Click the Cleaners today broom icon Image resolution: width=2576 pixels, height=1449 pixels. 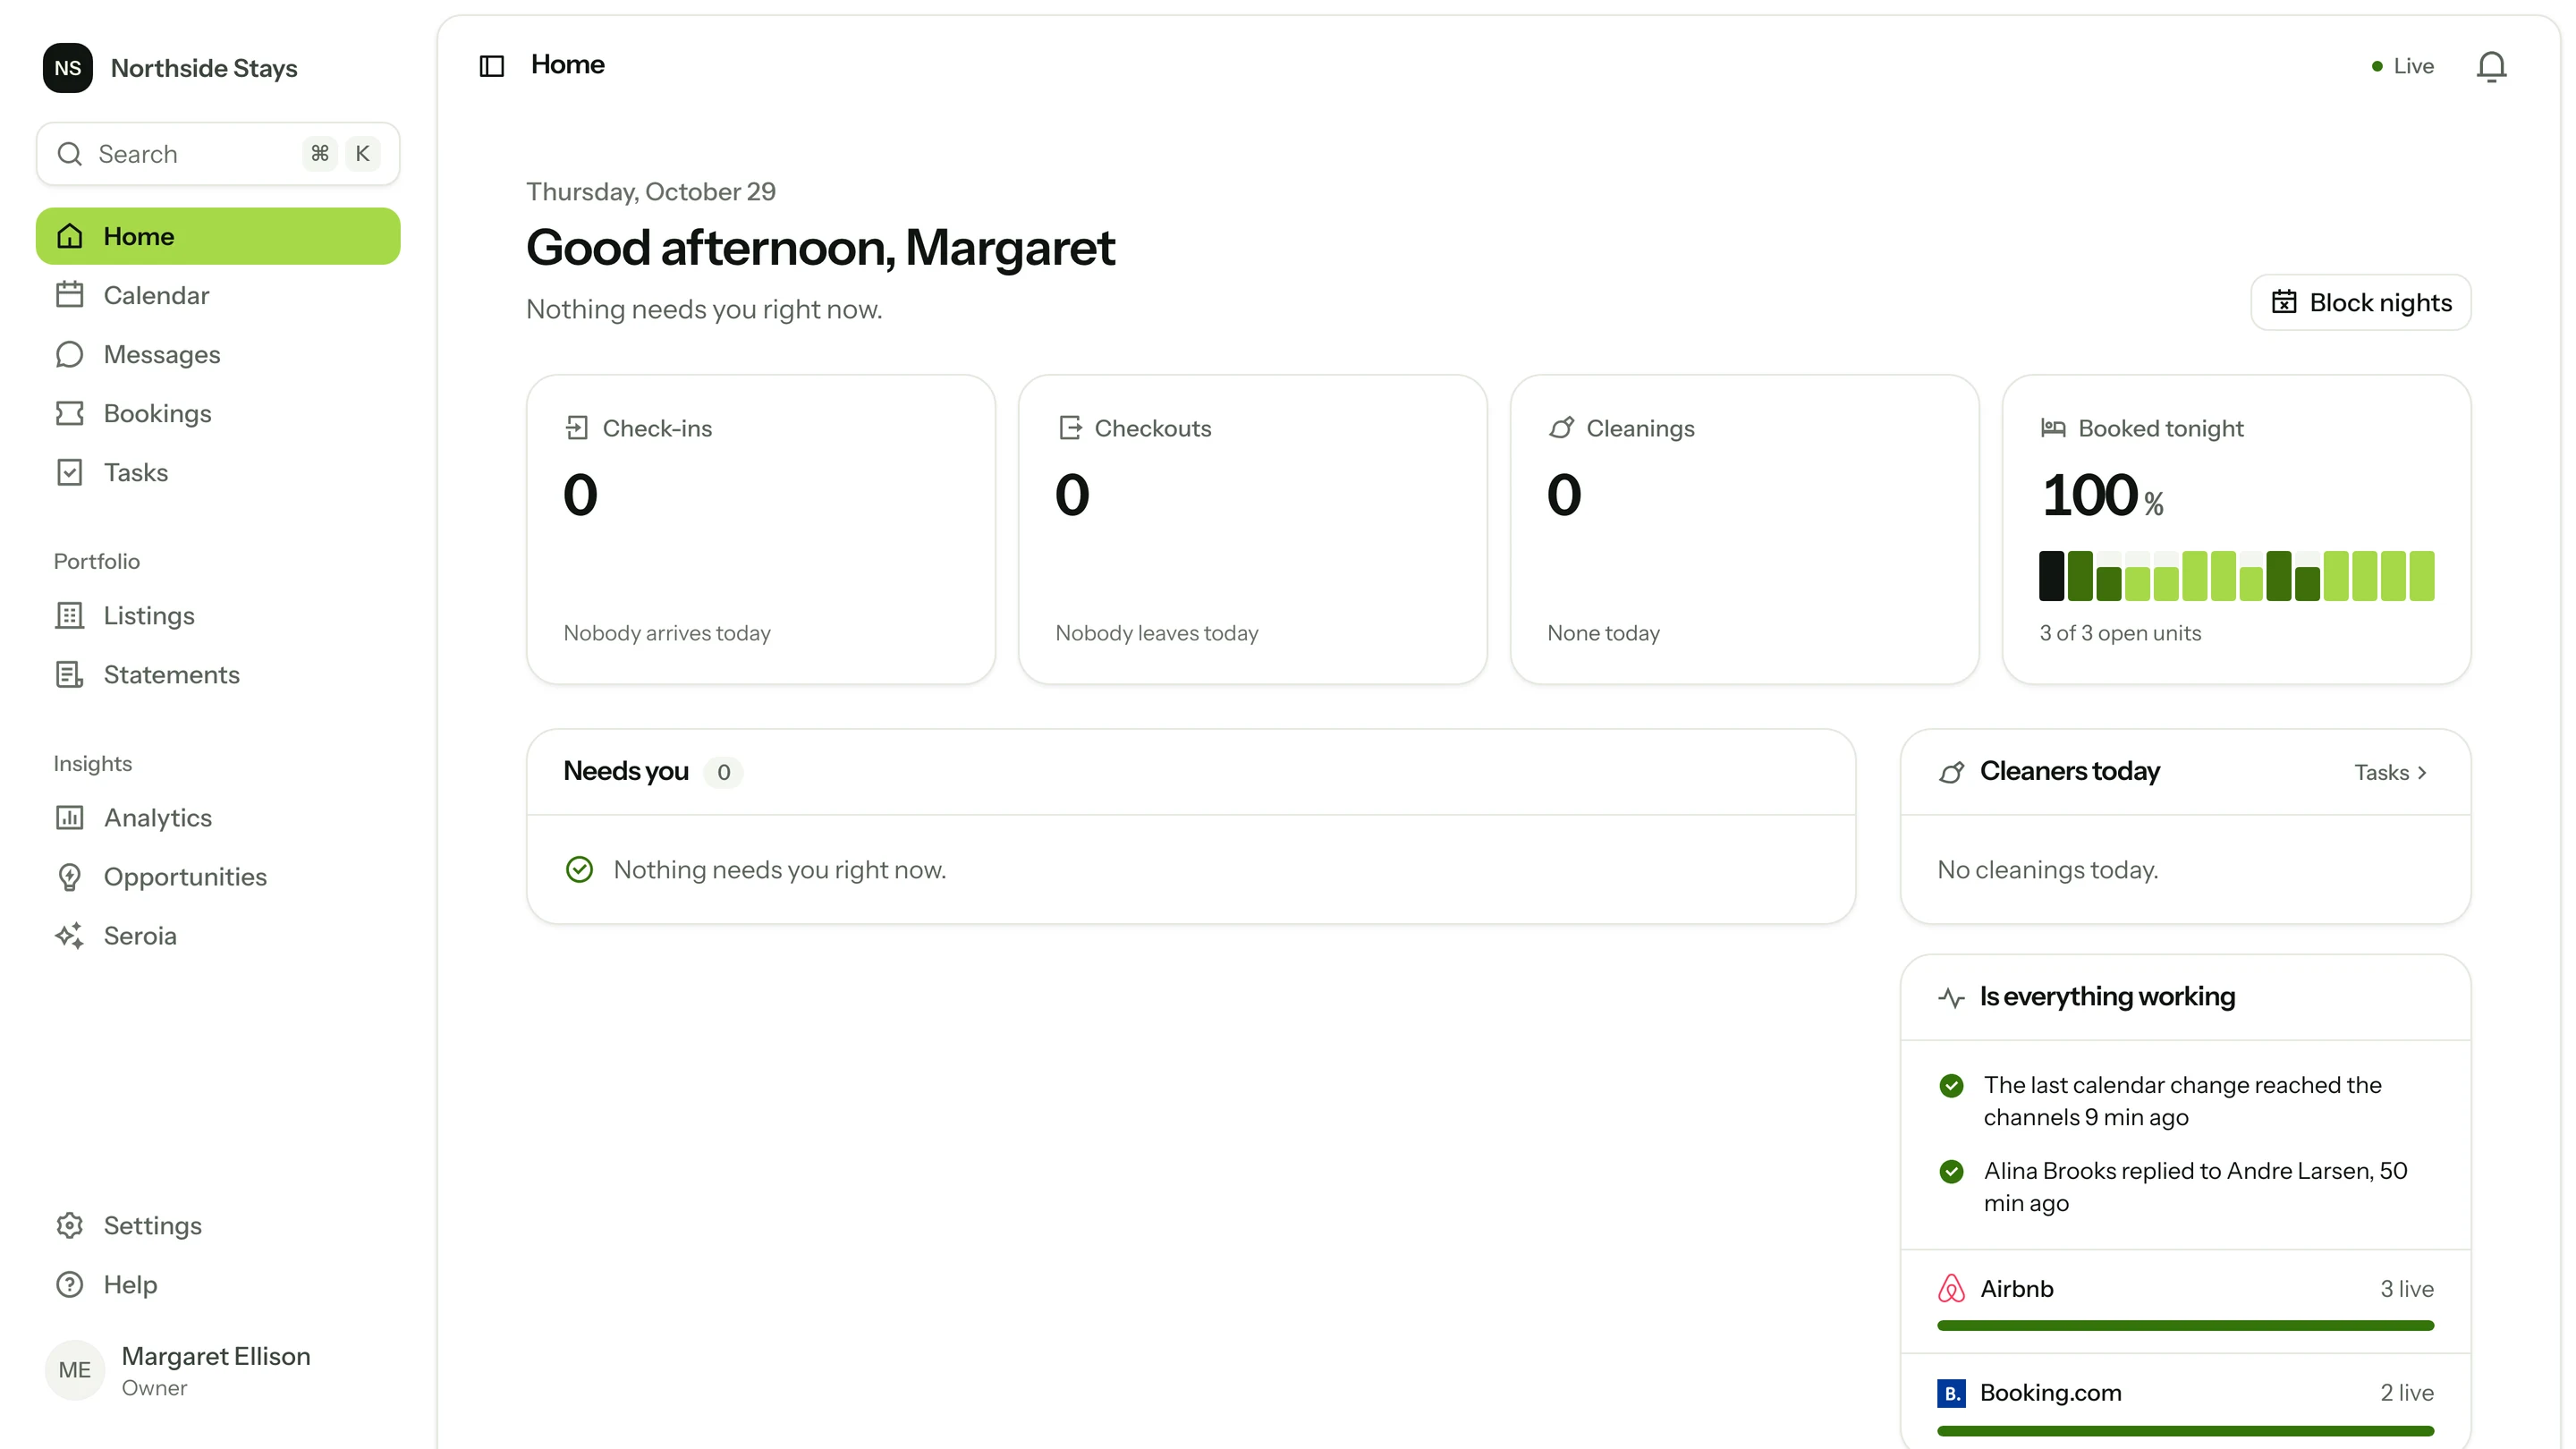(x=1951, y=772)
